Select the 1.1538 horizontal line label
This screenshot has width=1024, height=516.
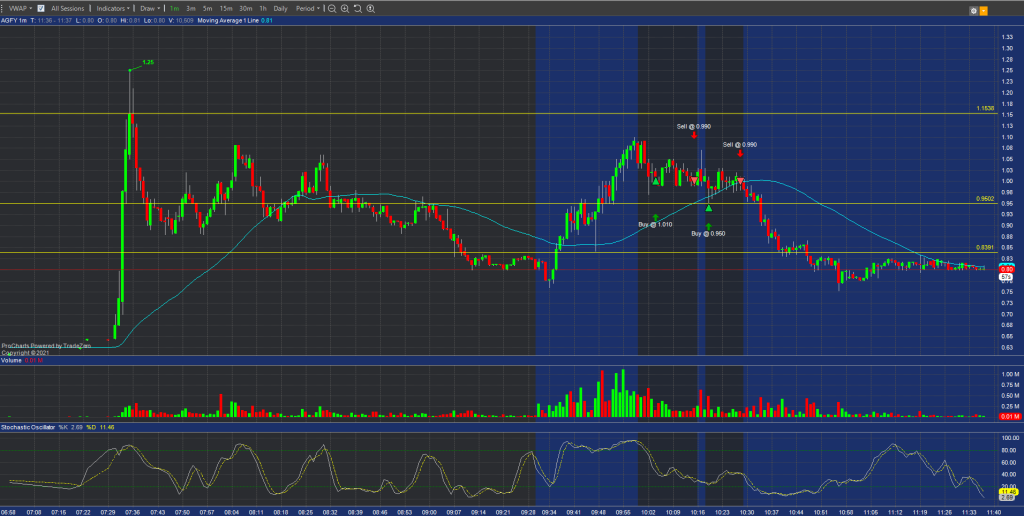pos(985,108)
